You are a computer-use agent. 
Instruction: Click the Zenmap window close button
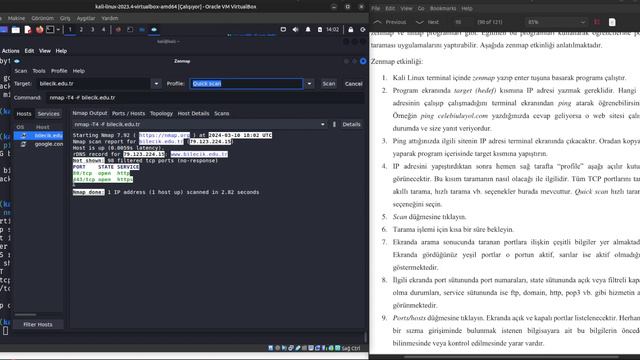tap(363, 61)
